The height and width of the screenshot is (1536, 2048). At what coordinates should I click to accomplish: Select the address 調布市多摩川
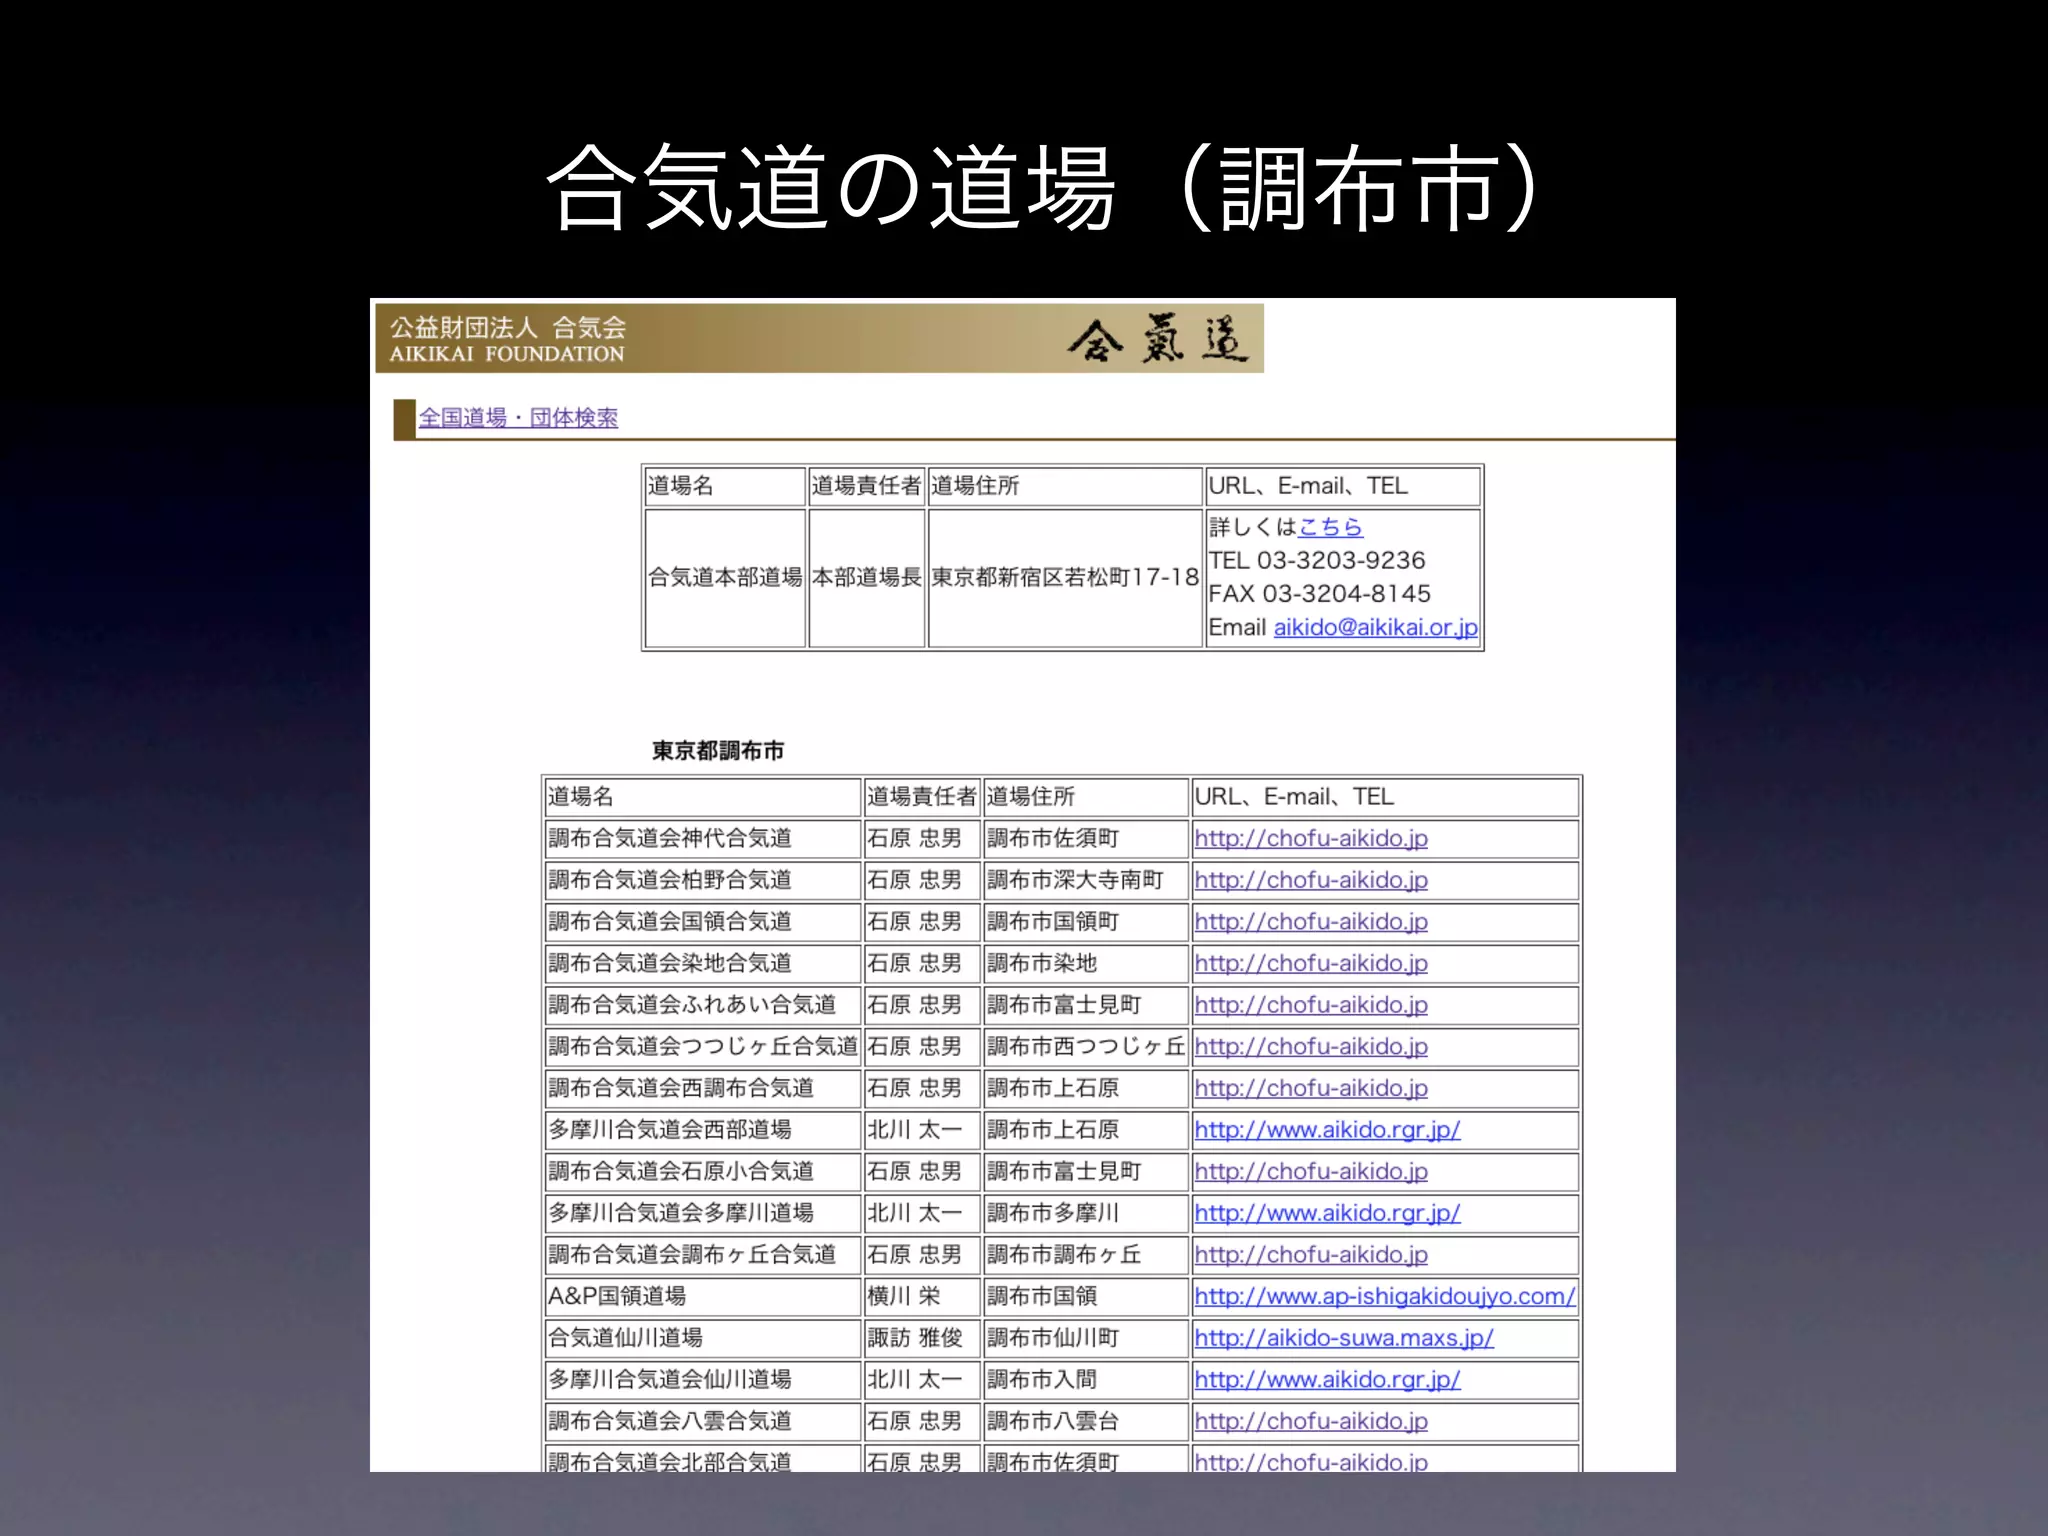click(1054, 1214)
